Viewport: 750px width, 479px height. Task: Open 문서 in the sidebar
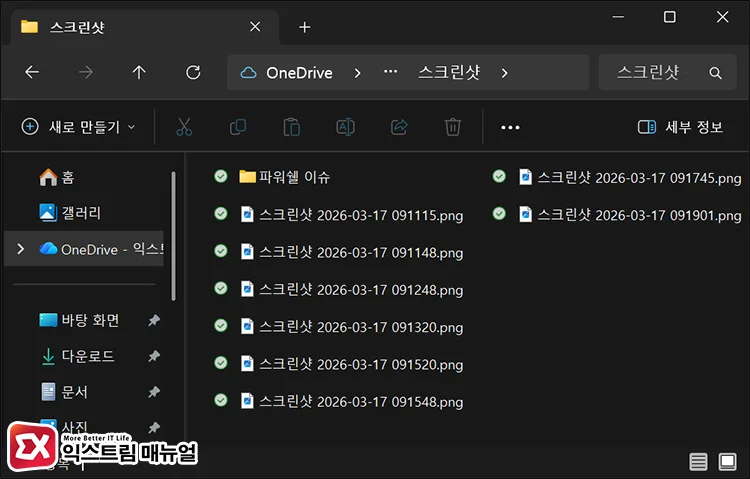pyautogui.click(x=63, y=392)
